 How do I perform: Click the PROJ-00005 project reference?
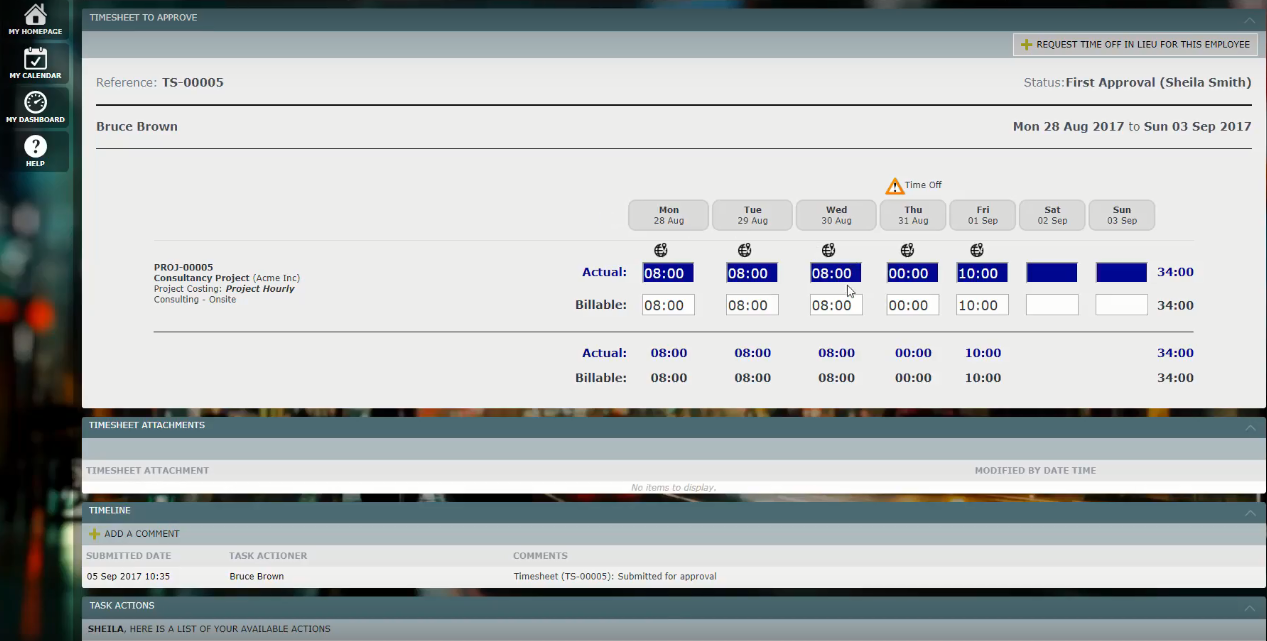(x=183, y=267)
